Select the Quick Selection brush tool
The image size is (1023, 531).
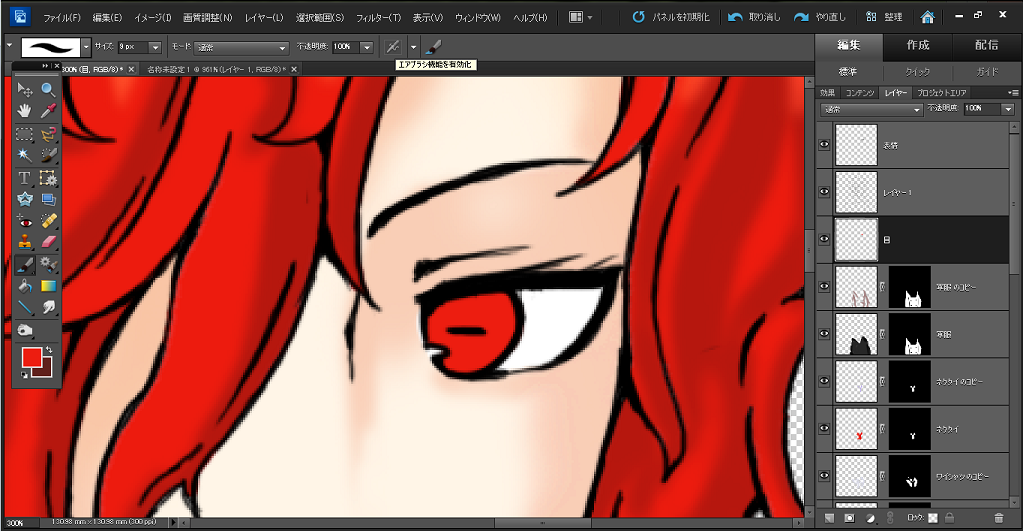pyautogui.click(x=48, y=155)
